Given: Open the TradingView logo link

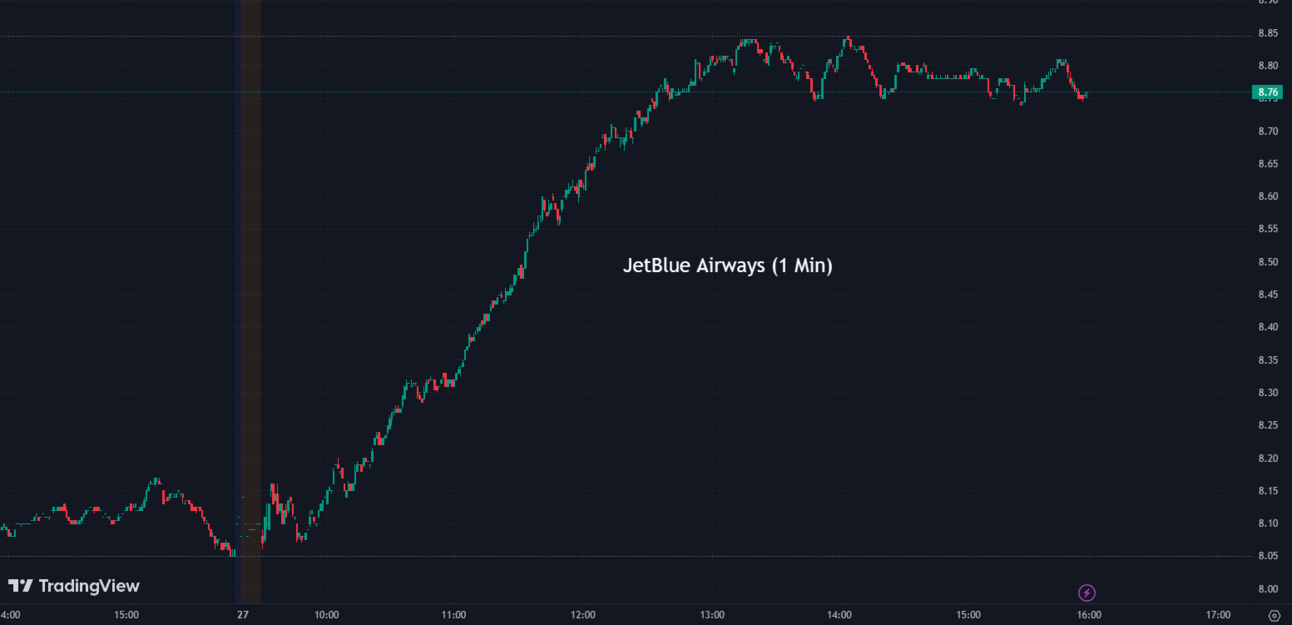Looking at the screenshot, I should click(74, 586).
